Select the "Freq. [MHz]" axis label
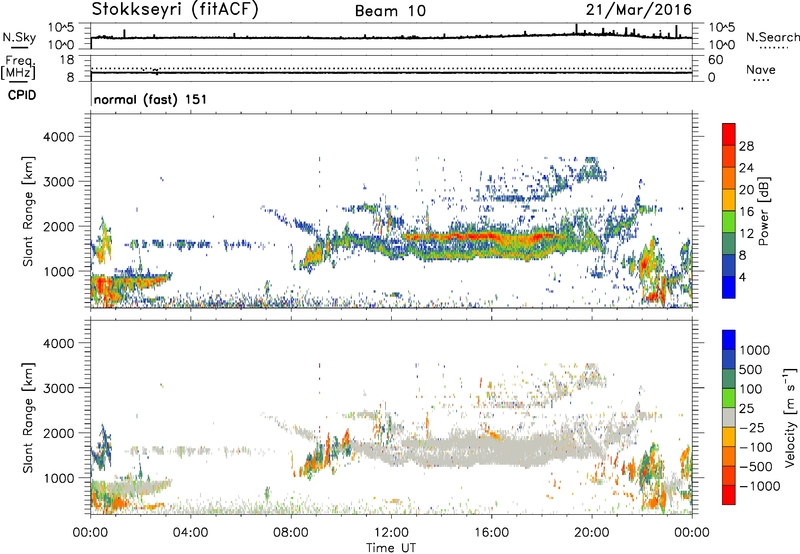Viewport: 800px width, 554px height. point(18,67)
